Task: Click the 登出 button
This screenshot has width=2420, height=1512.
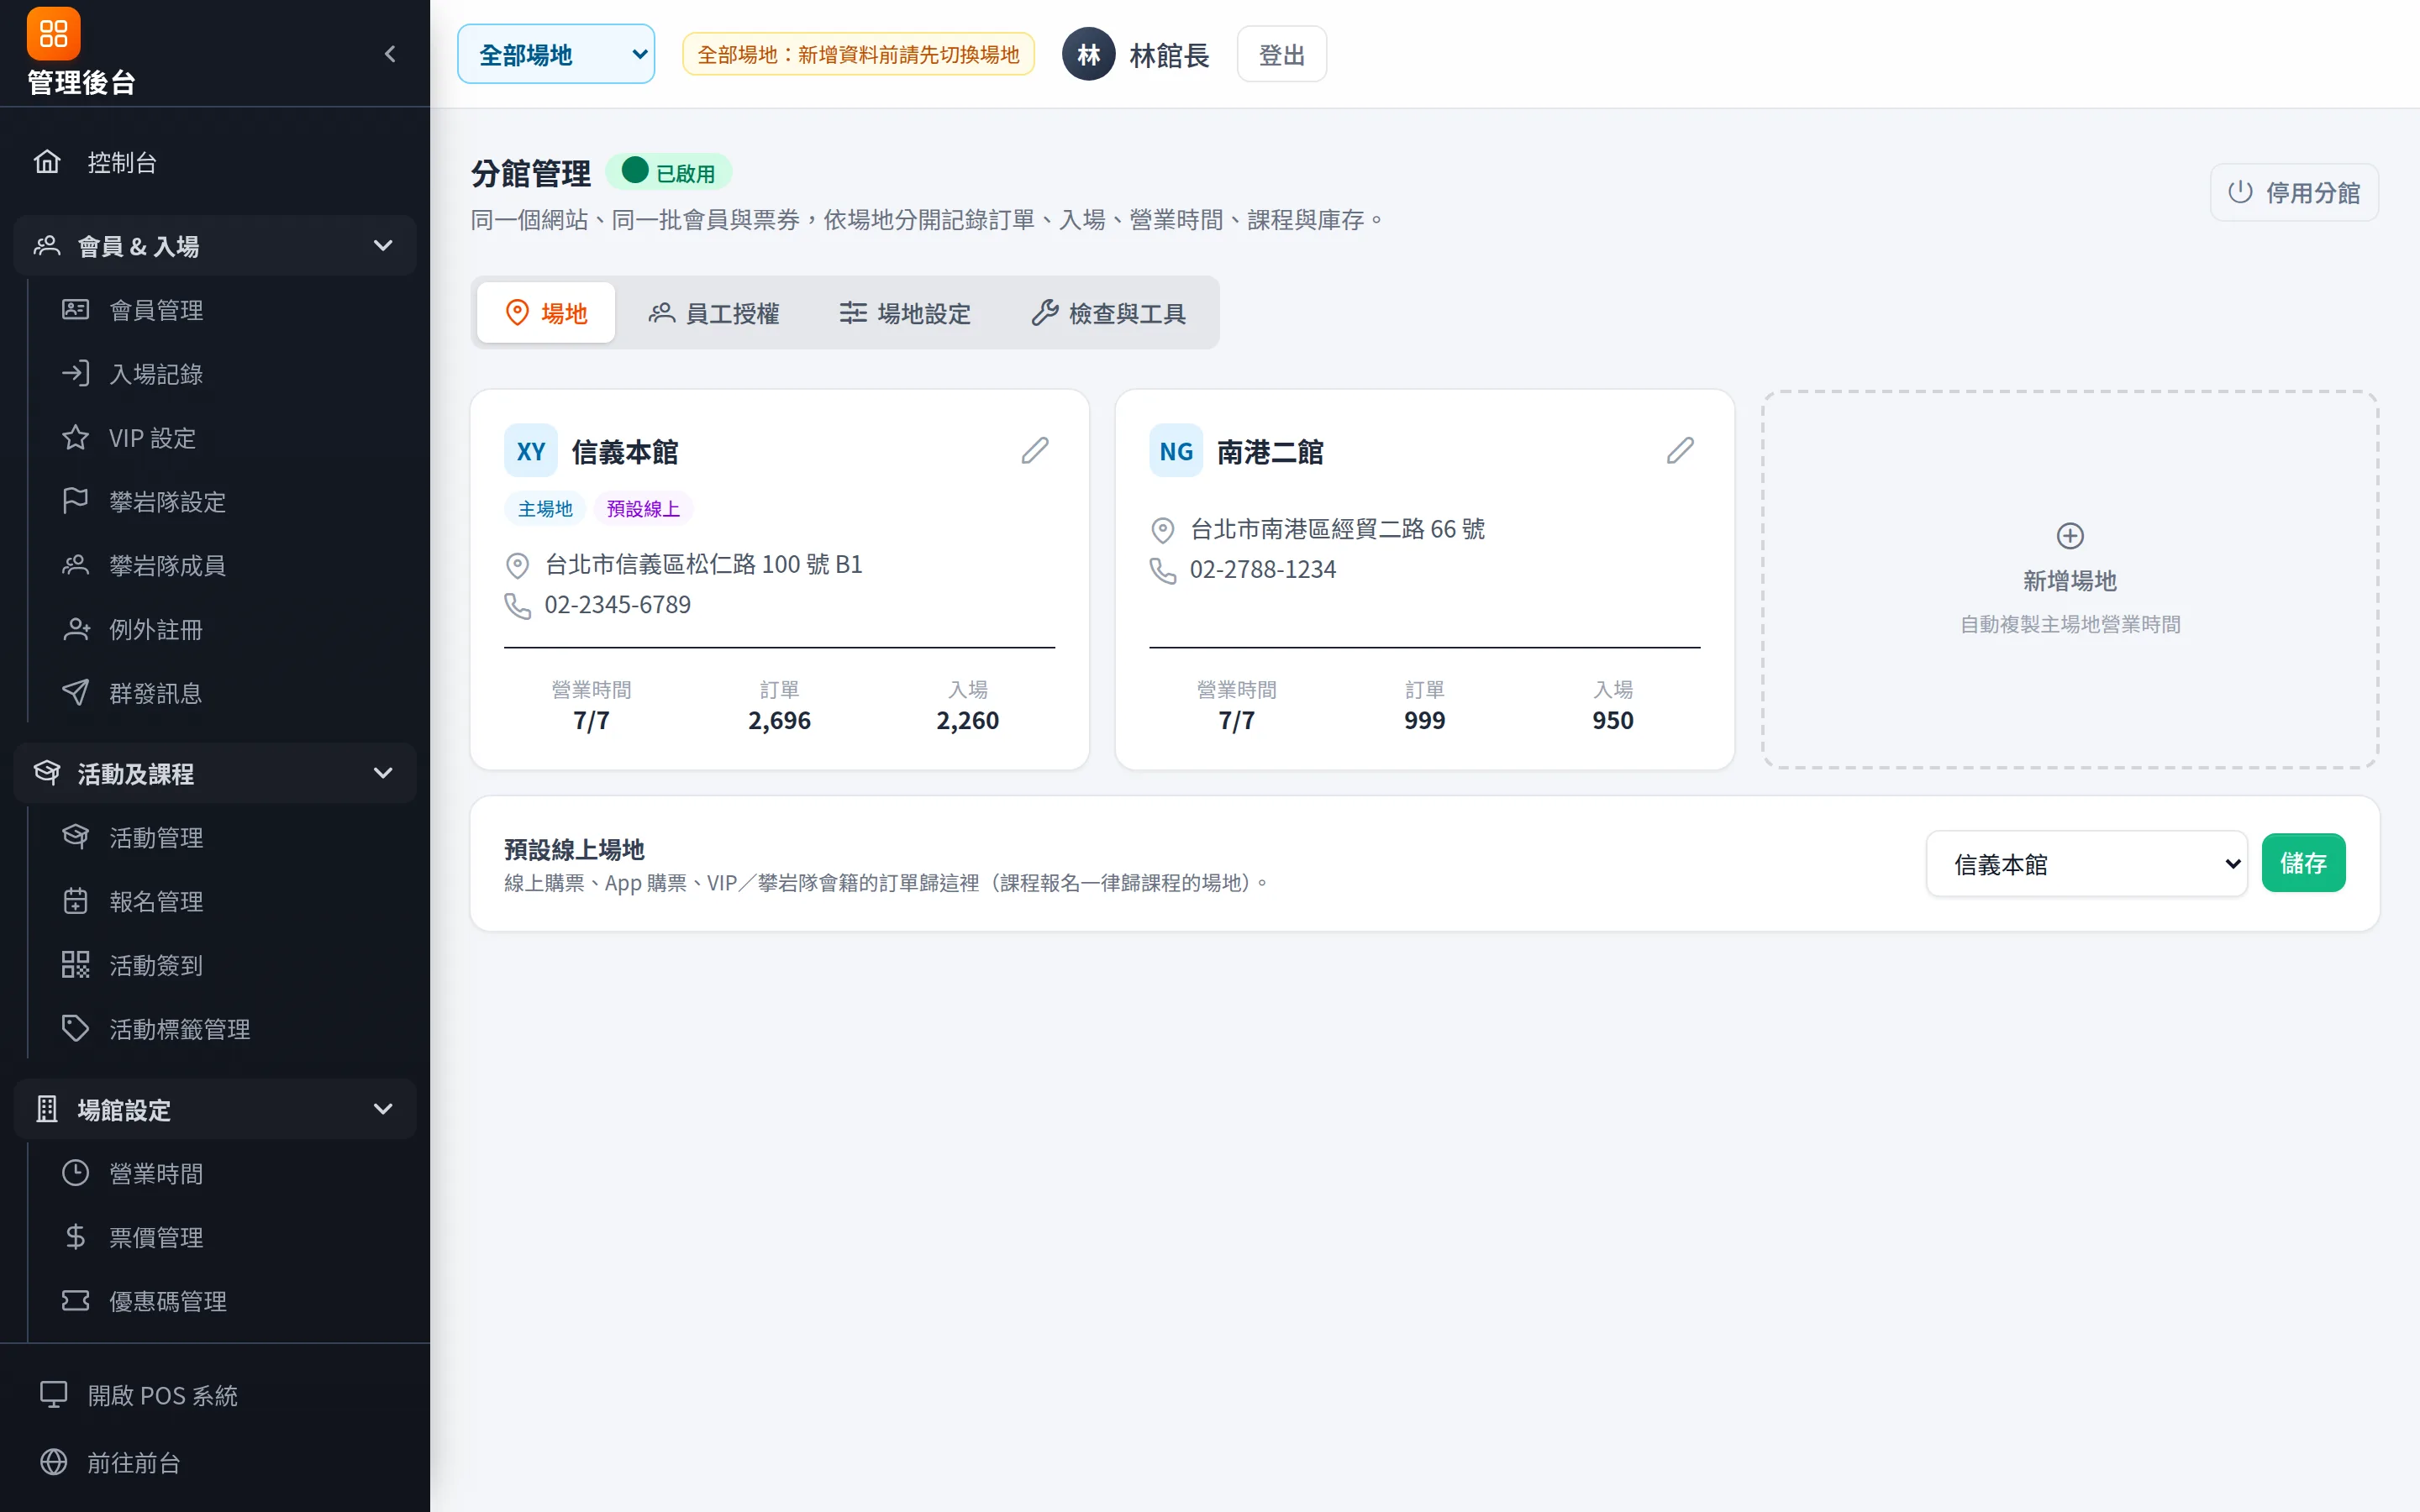Action: click(x=1281, y=54)
